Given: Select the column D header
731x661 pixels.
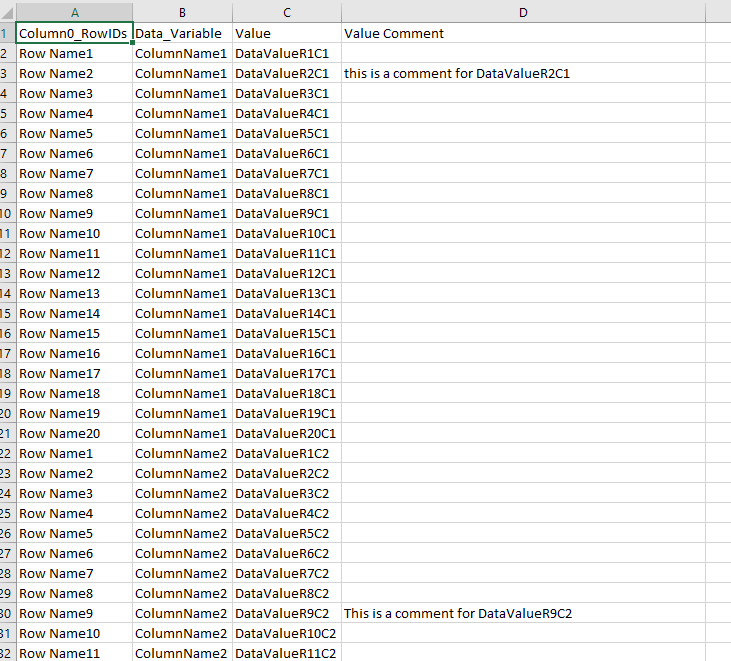Looking at the screenshot, I should [x=522, y=12].
